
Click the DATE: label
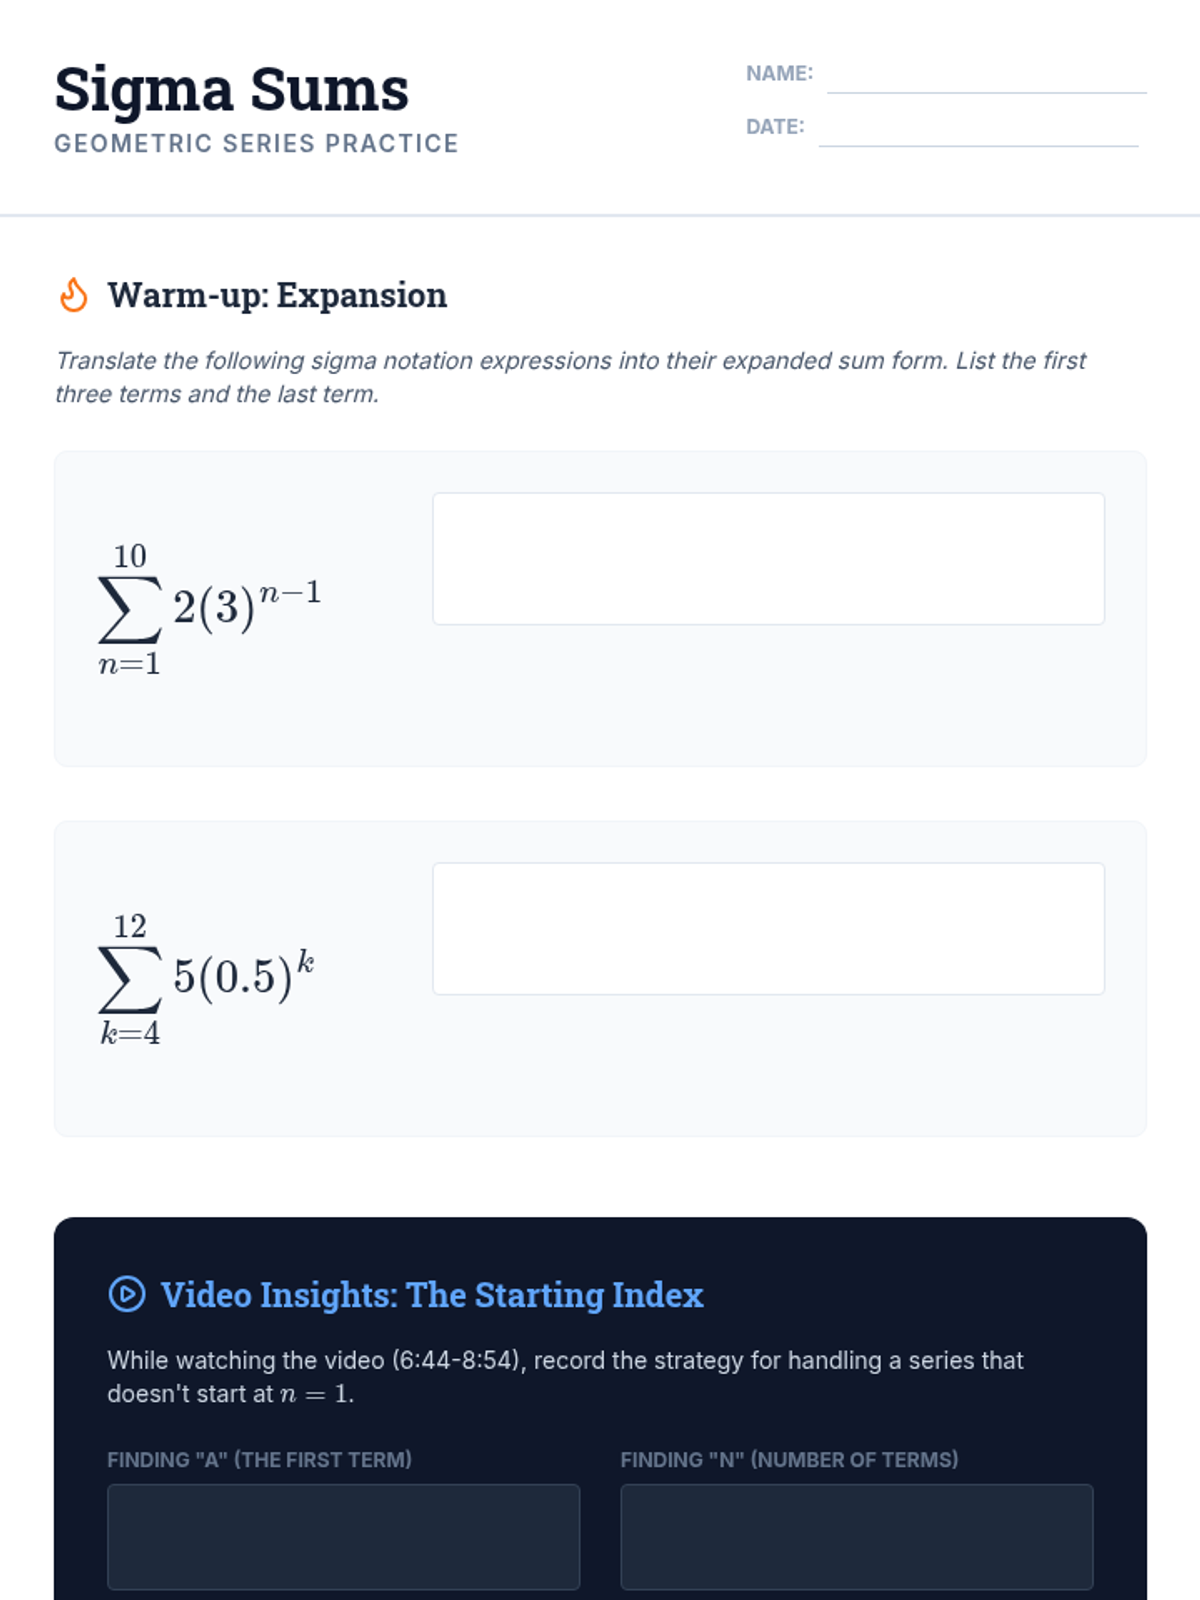[x=775, y=127]
